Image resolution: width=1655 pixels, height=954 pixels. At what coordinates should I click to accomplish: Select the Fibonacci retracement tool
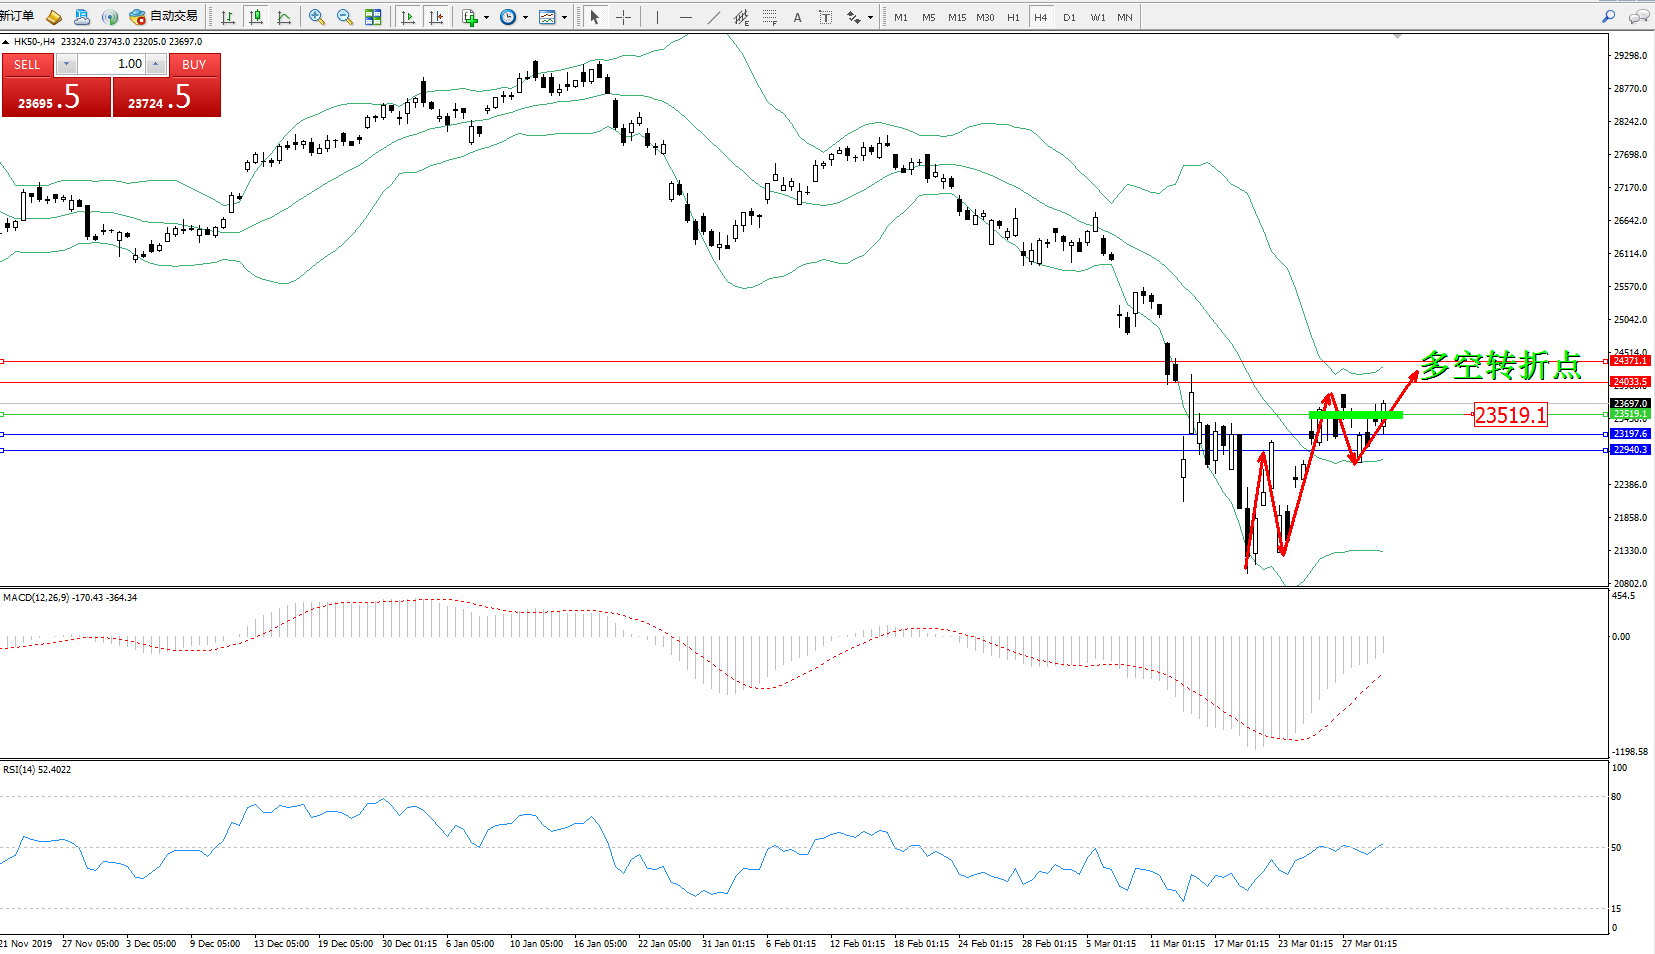point(769,17)
